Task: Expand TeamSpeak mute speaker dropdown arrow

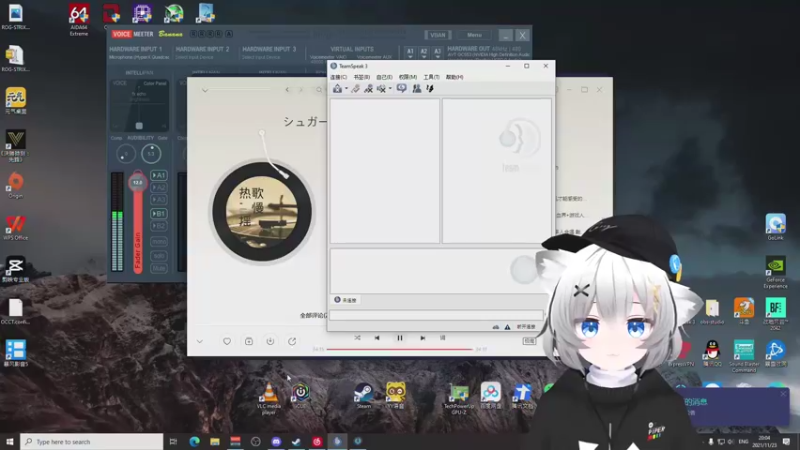Action: 390,89
